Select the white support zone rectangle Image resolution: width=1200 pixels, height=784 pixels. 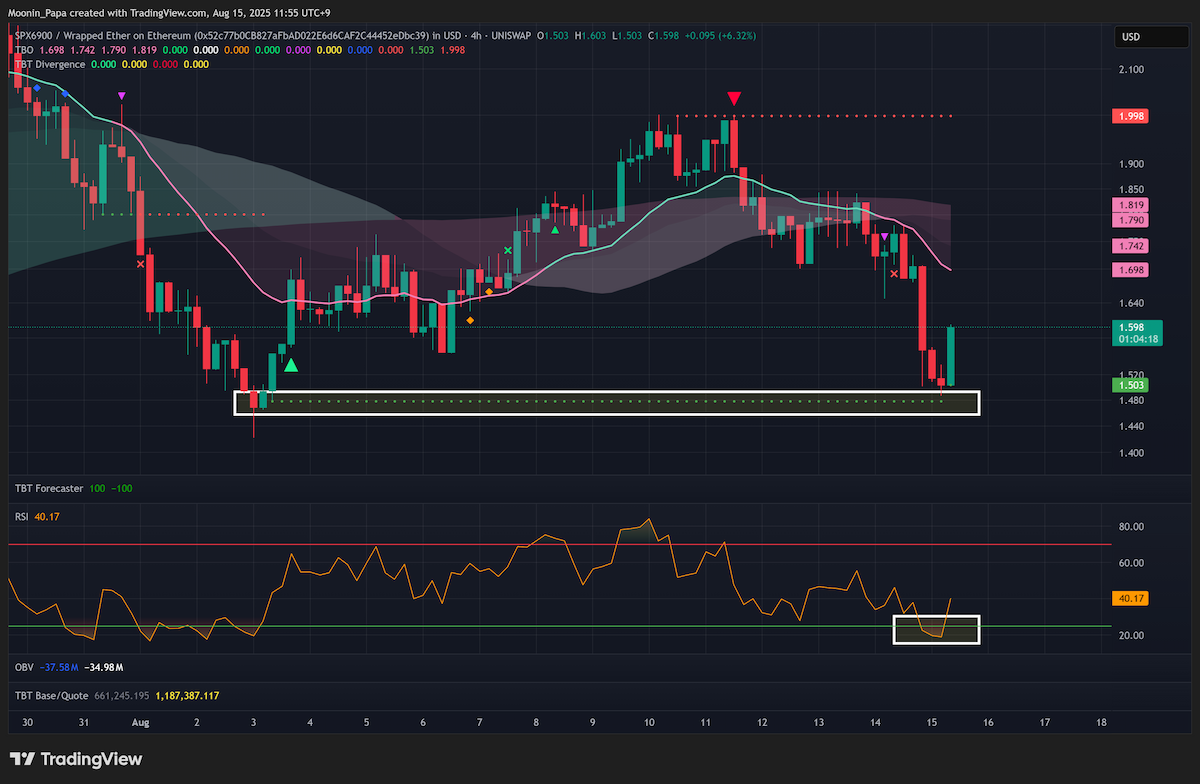pyautogui.click(x=607, y=402)
